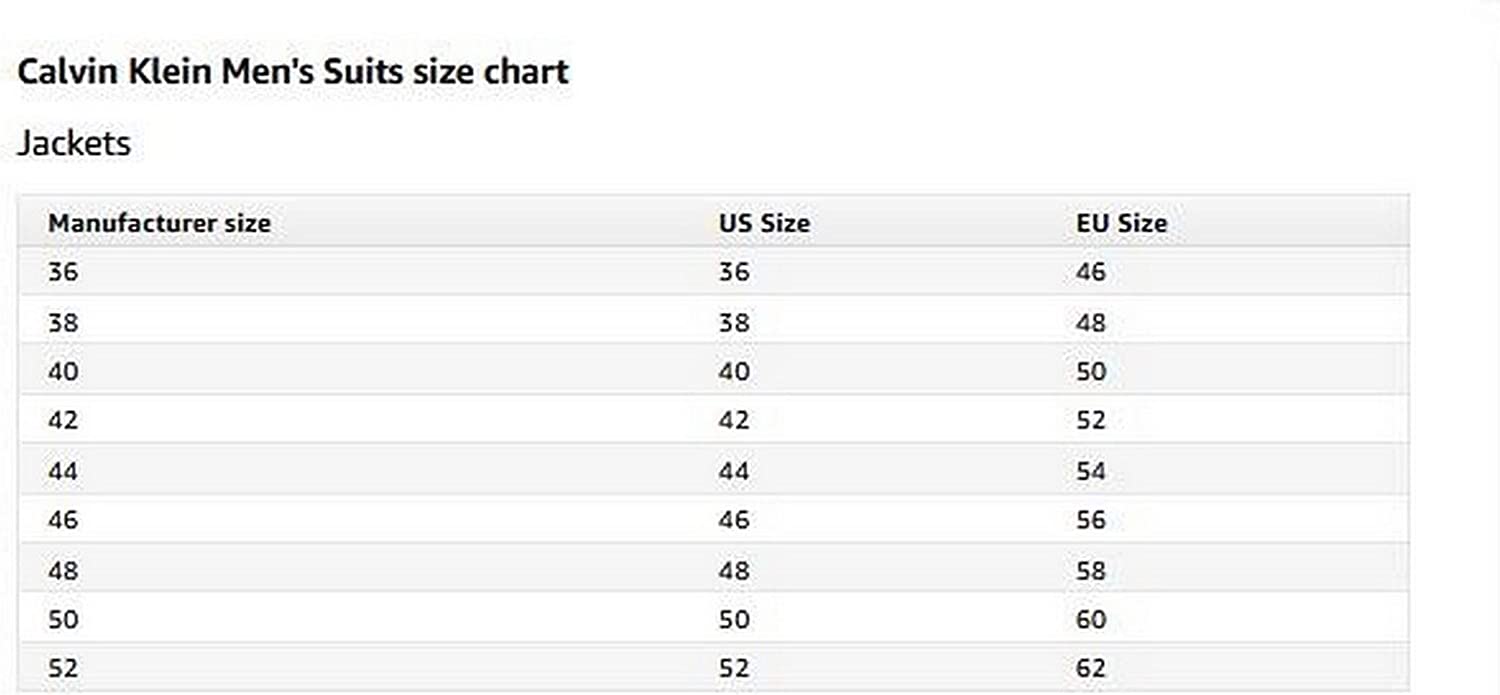1500x695 pixels.
Task: Click US size 38 in the middle column
Action: click(734, 323)
